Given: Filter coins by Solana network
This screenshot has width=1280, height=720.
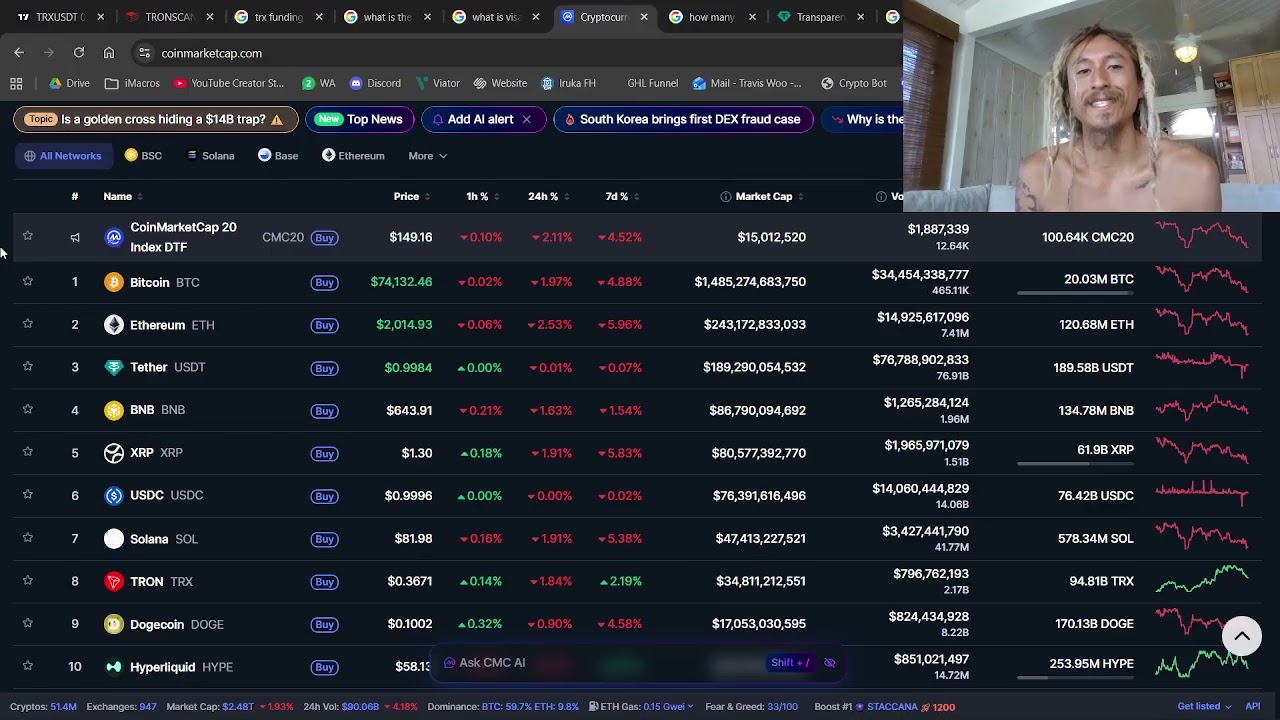Looking at the screenshot, I should tap(209, 156).
